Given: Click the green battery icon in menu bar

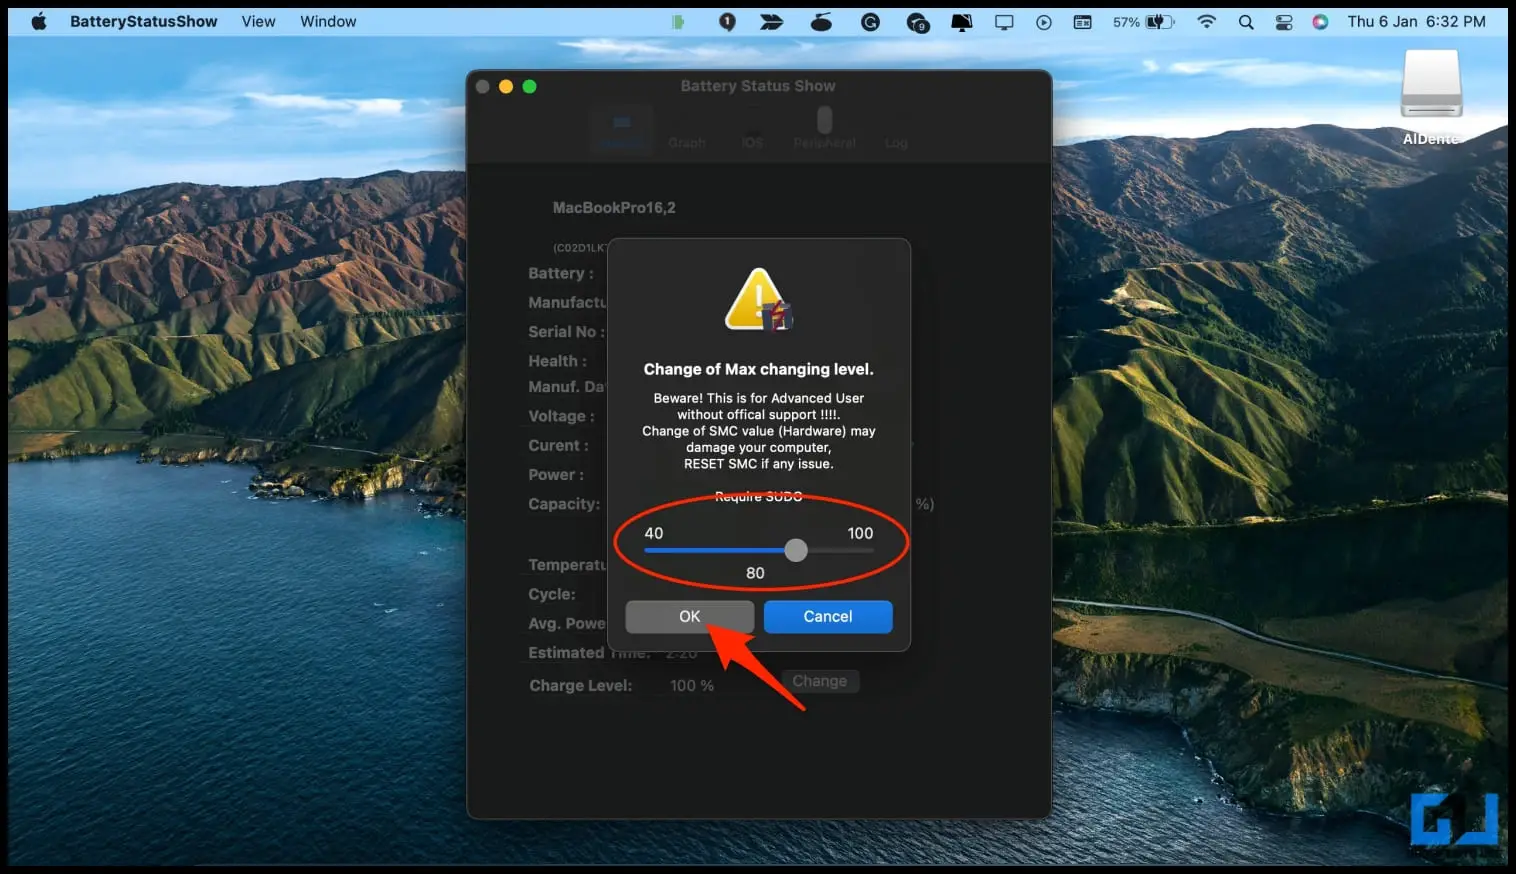Looking at the screenshot, I should (678, 22).
